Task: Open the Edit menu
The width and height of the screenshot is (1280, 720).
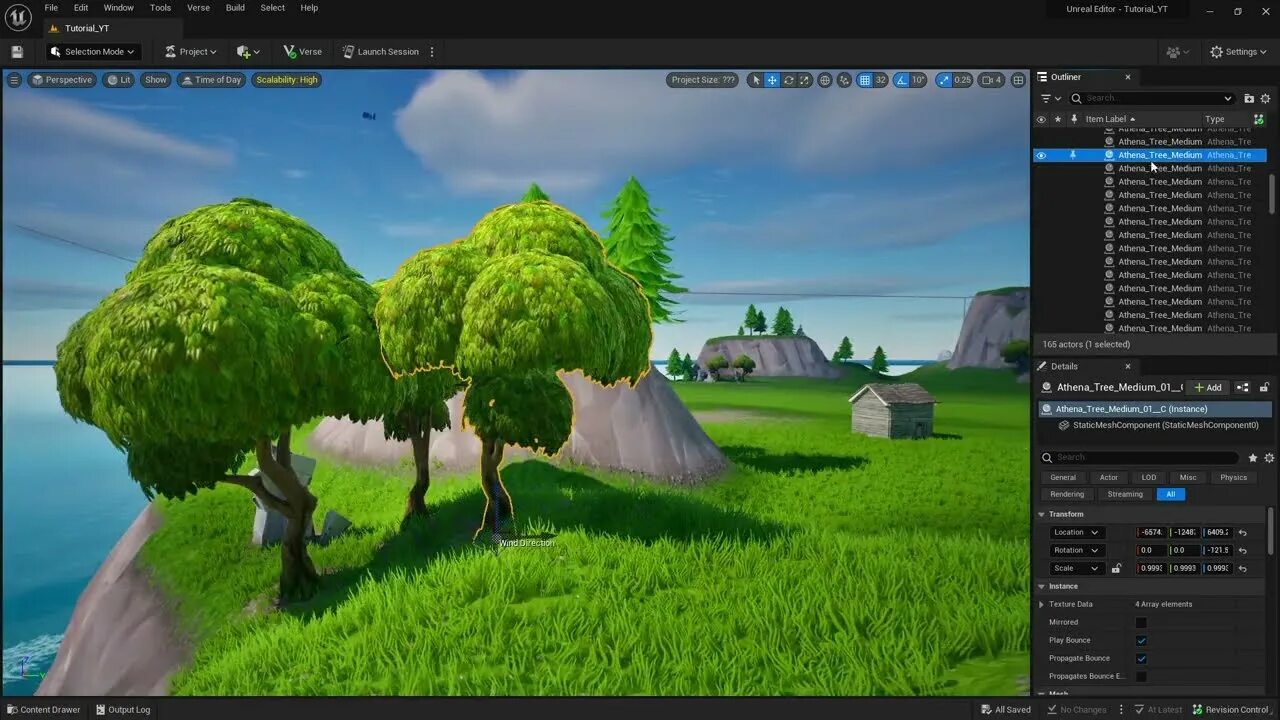Action: coord(81,8)
